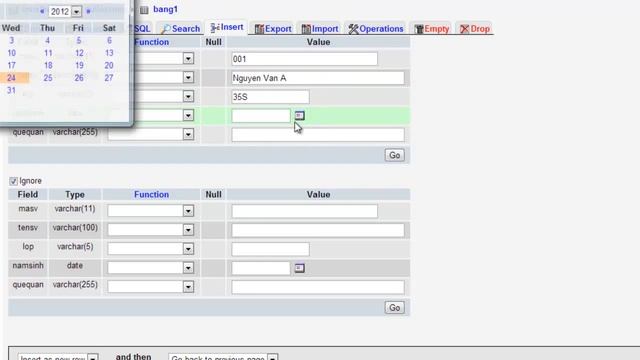The width and height of the screenshot is (640, 360).
Task: Select day 6 in the calendar
Action: pos(109,40)
